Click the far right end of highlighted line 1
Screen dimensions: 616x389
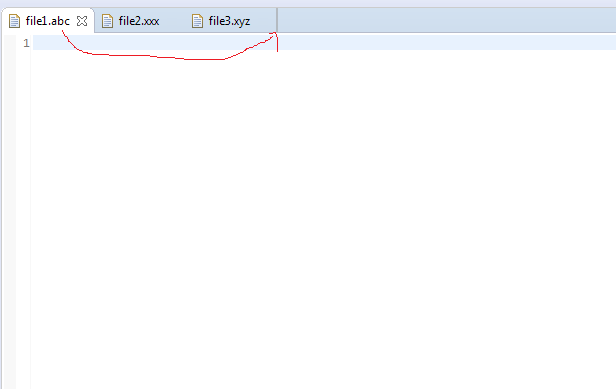click(609, 42)
